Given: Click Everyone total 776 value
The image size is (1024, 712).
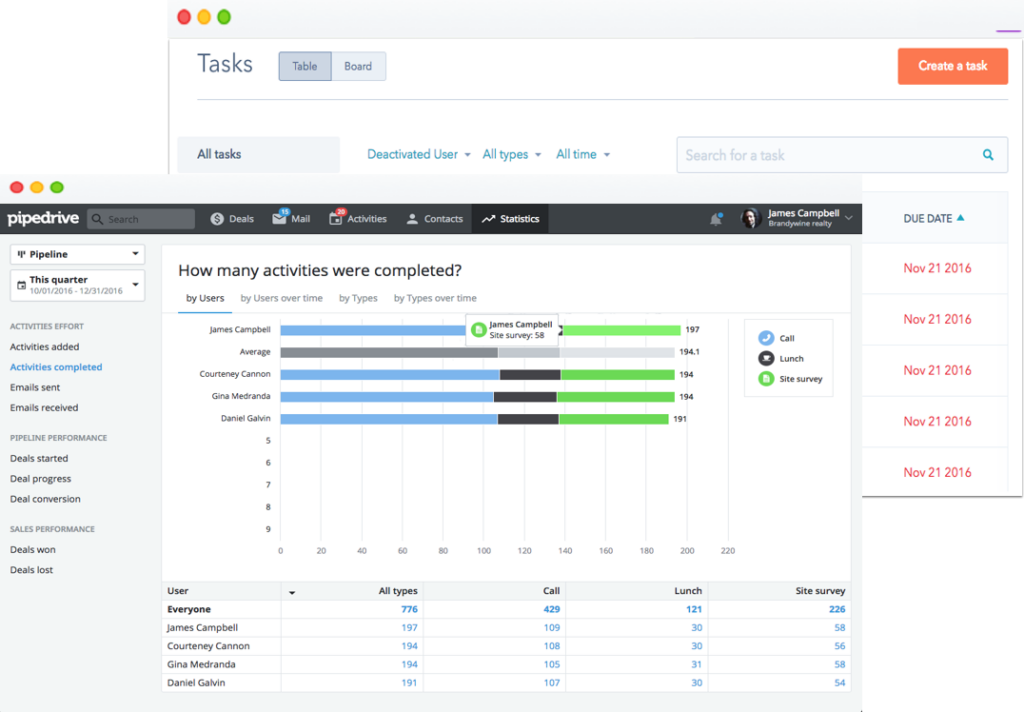Looking at the screenshot, I should tap(409, 609).
